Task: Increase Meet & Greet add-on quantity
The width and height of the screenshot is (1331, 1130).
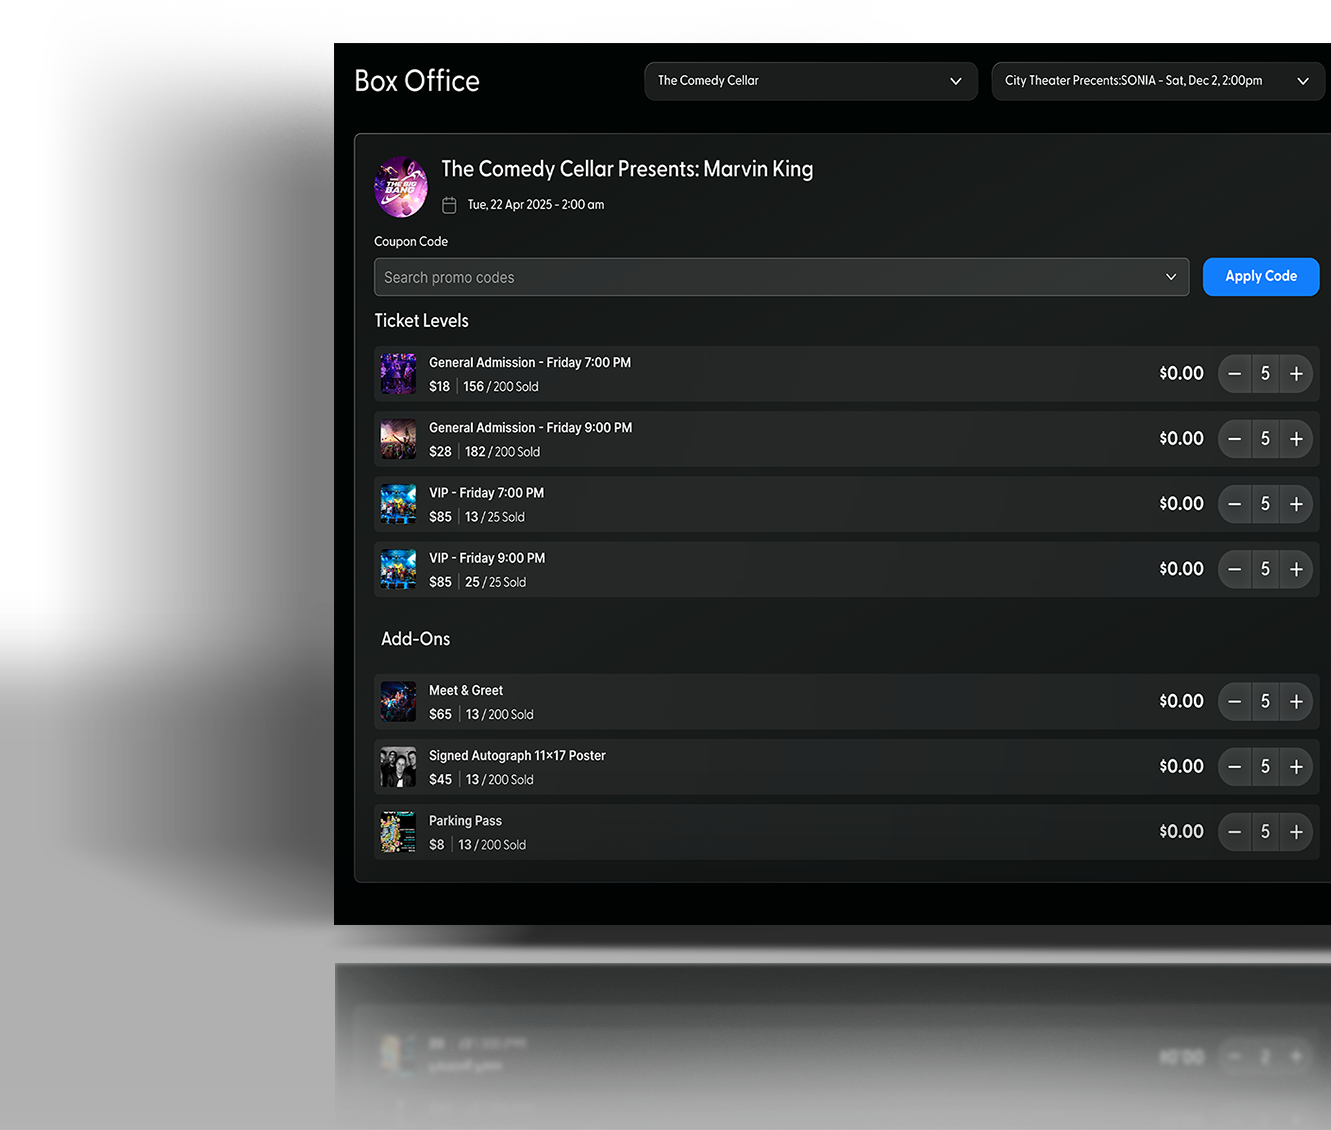Action: pyautogui.click(x=1296, y=702)
